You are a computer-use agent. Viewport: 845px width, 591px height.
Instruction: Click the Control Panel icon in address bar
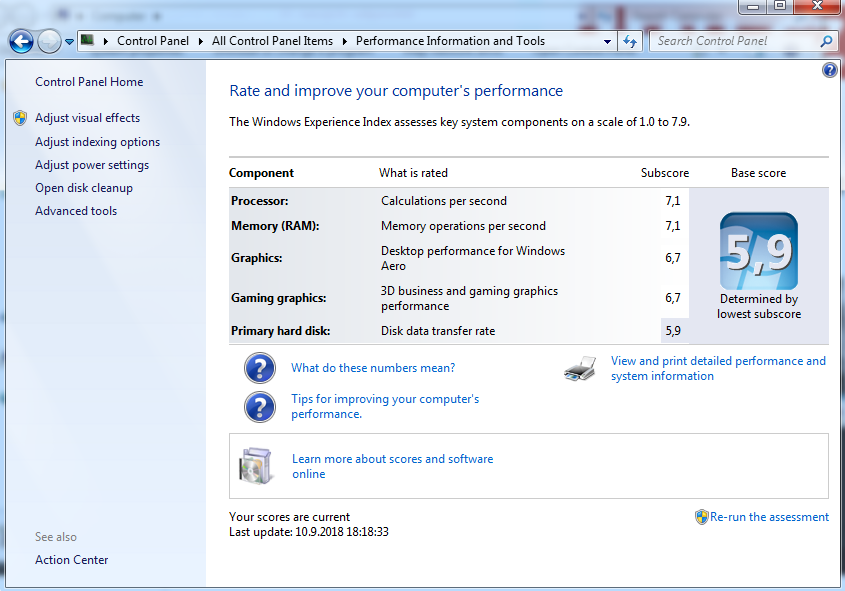(87, 40)
